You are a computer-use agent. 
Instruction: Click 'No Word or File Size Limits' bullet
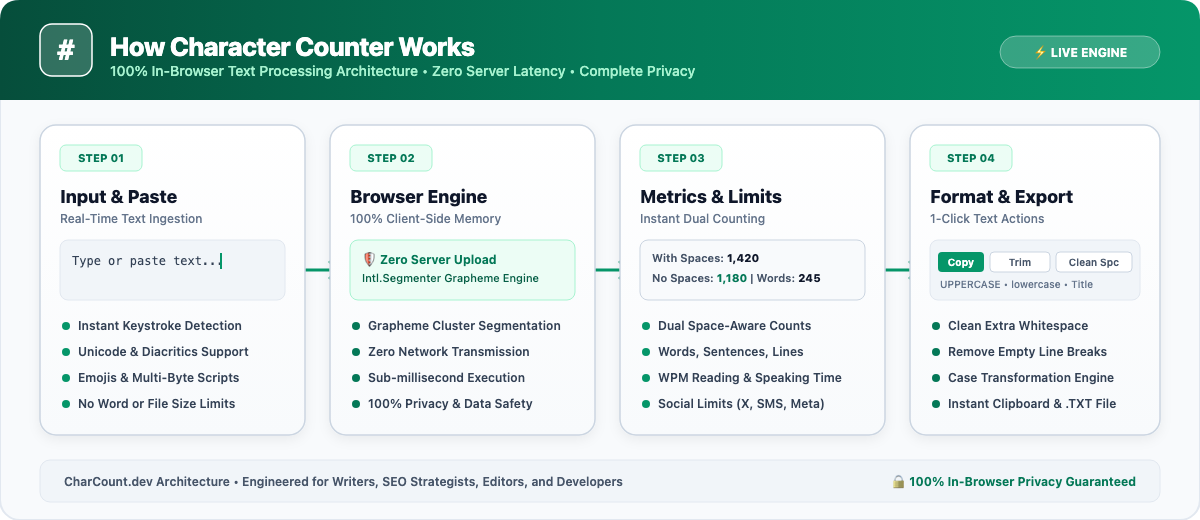(157, 404)
